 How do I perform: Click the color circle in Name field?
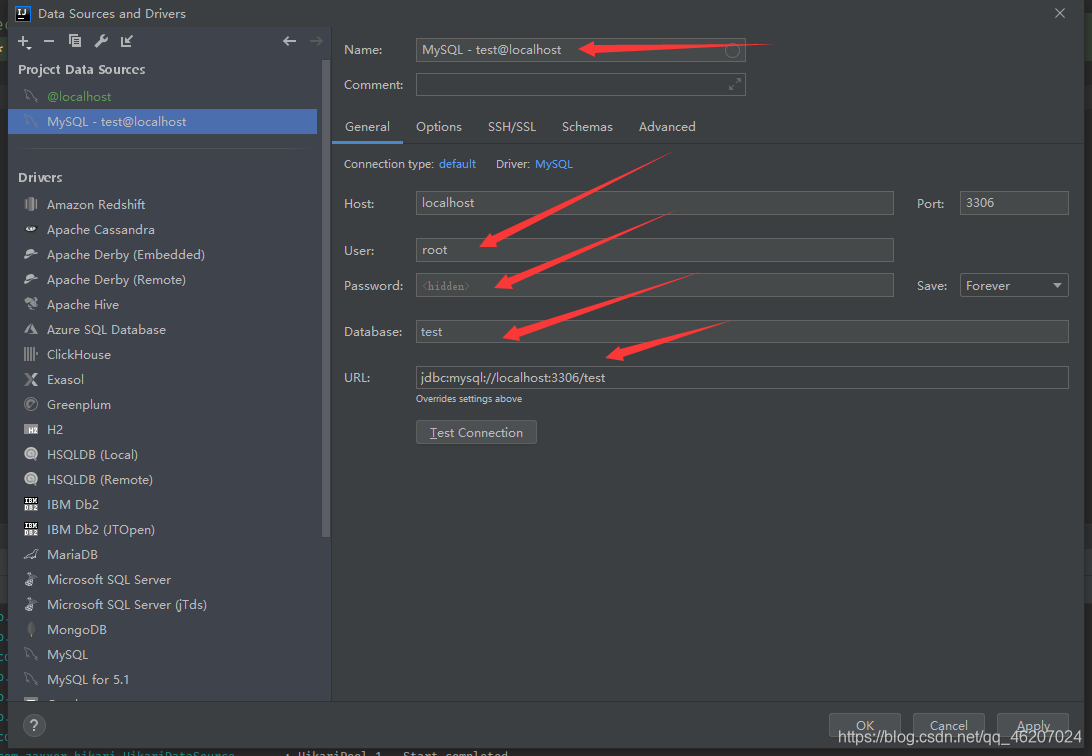[732, 50]
